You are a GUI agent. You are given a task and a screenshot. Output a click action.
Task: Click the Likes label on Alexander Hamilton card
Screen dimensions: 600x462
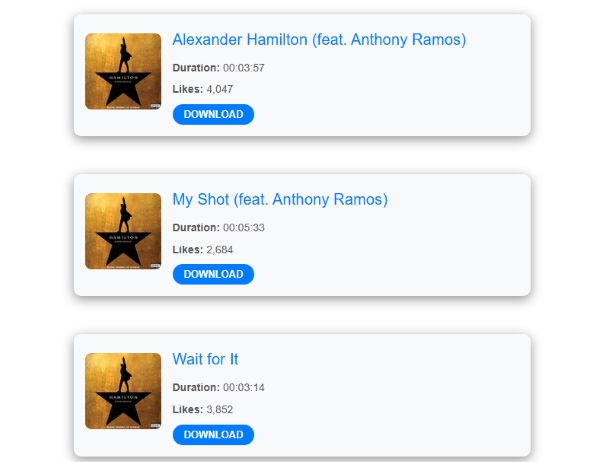[x=188, y=89]
